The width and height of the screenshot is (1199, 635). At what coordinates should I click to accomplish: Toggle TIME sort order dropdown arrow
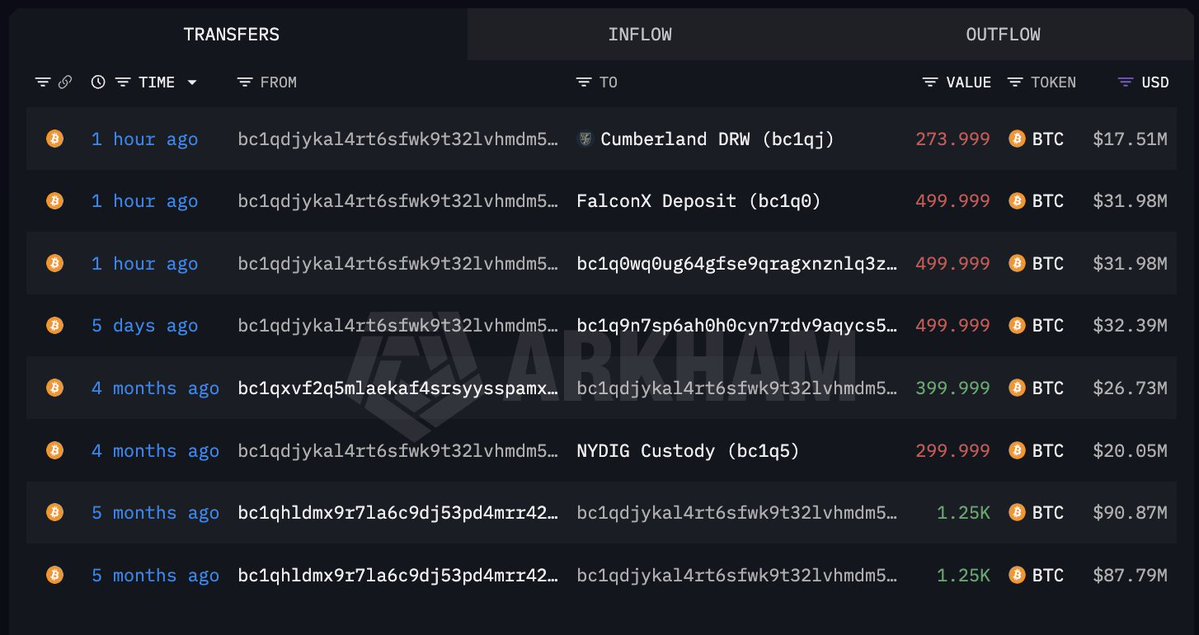pyautogui.click(x=192, y=83)
